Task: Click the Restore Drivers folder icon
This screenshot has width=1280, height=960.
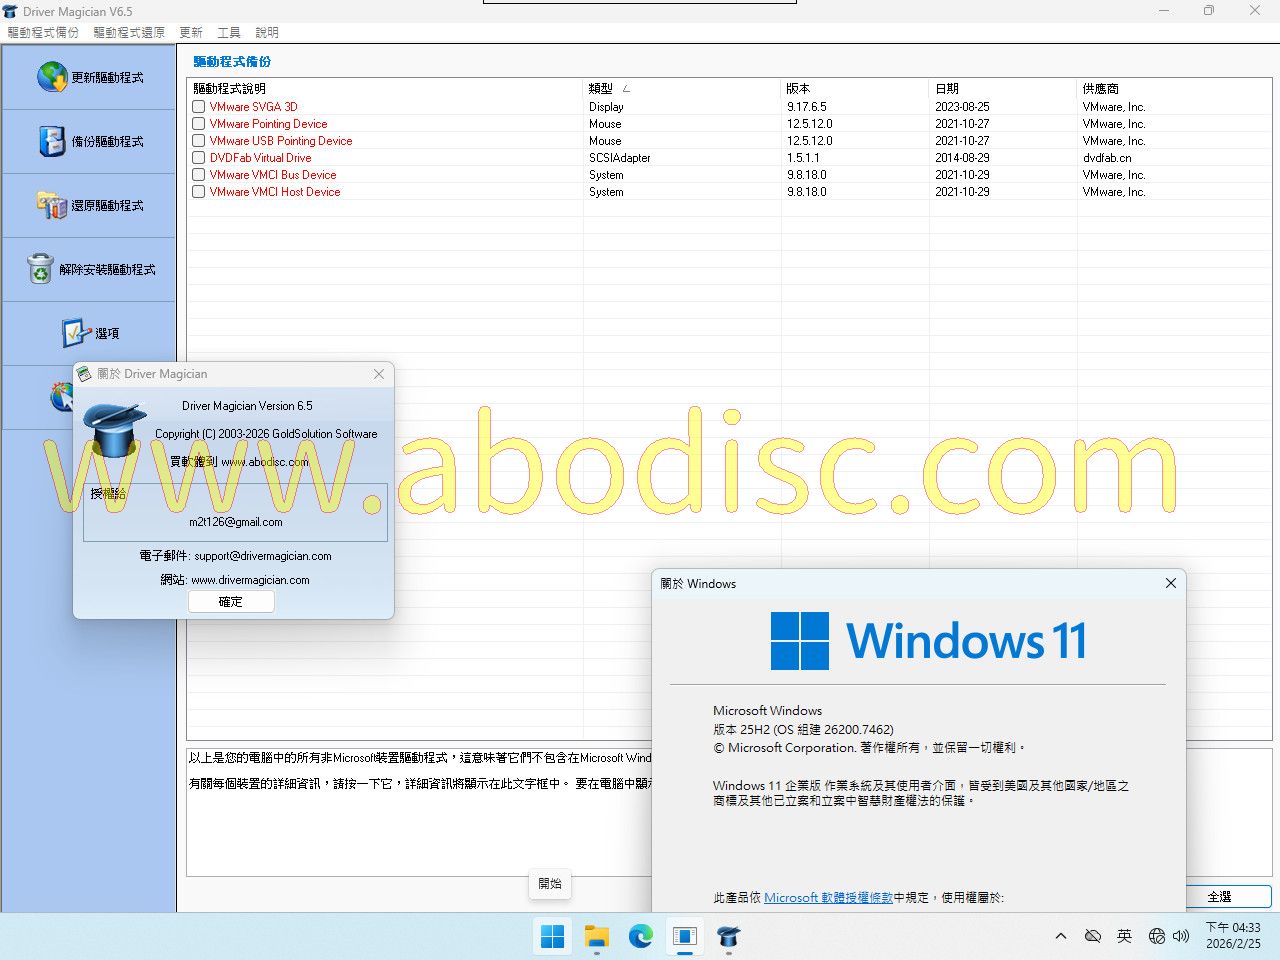Action: 52,205
